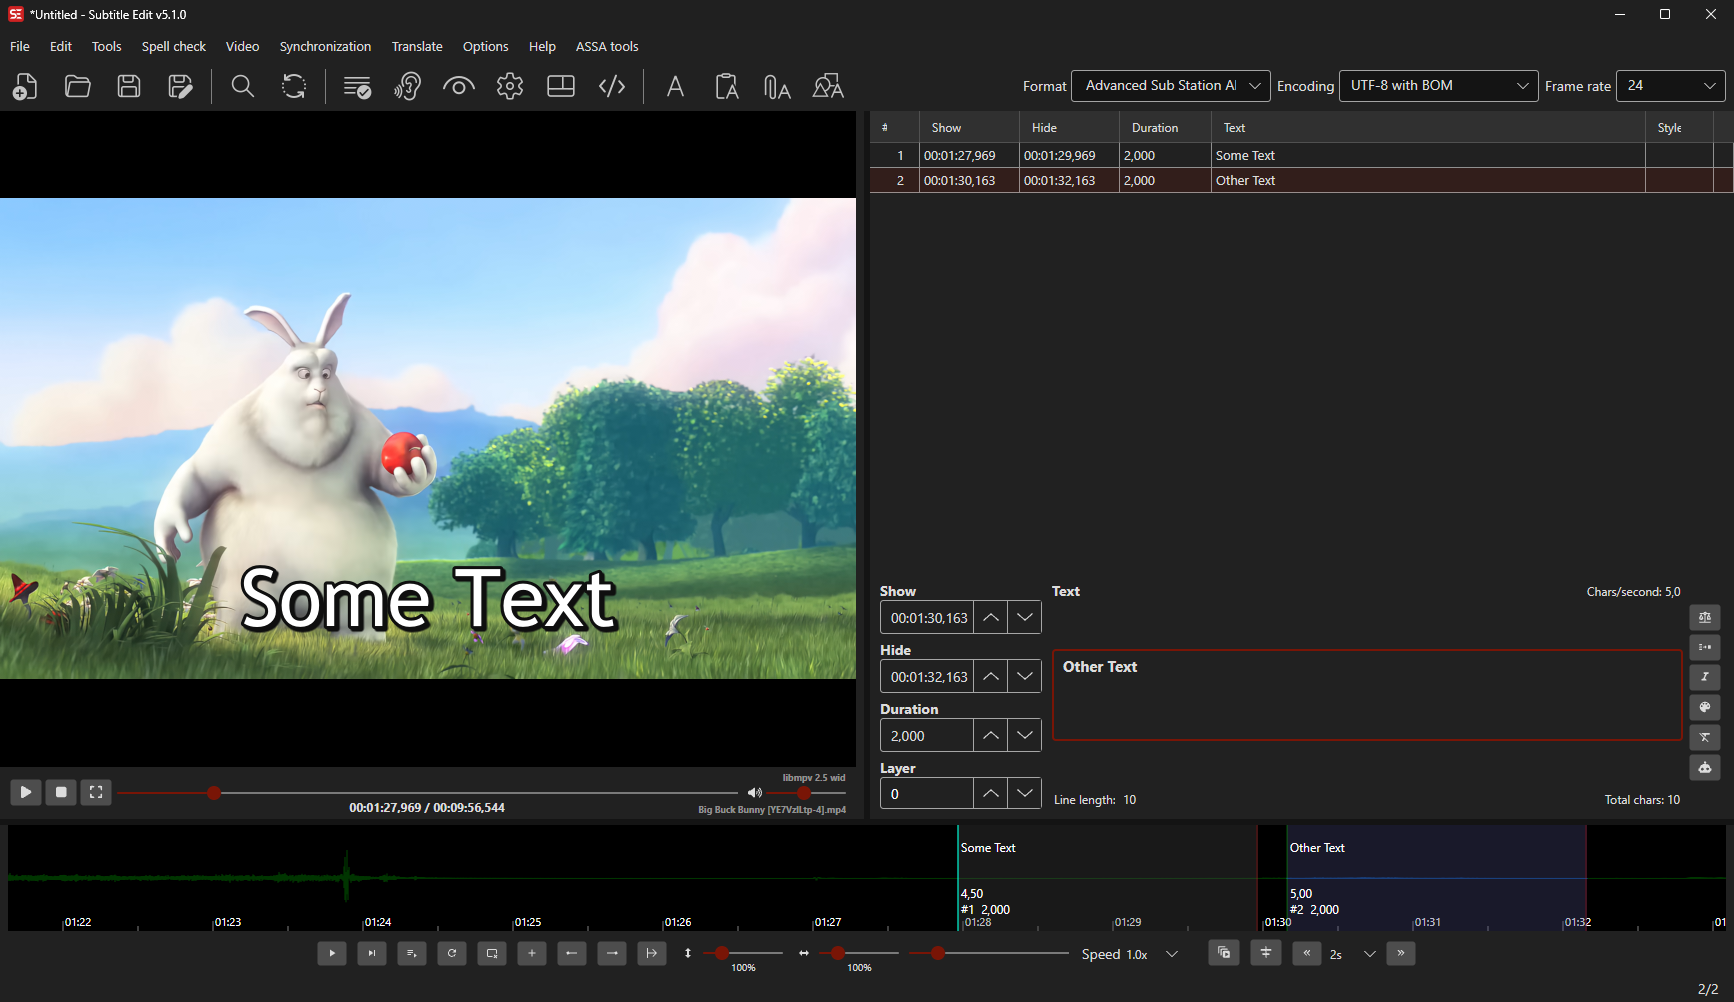
Task: Create a new subtitle file
Action: pos(25,87)
